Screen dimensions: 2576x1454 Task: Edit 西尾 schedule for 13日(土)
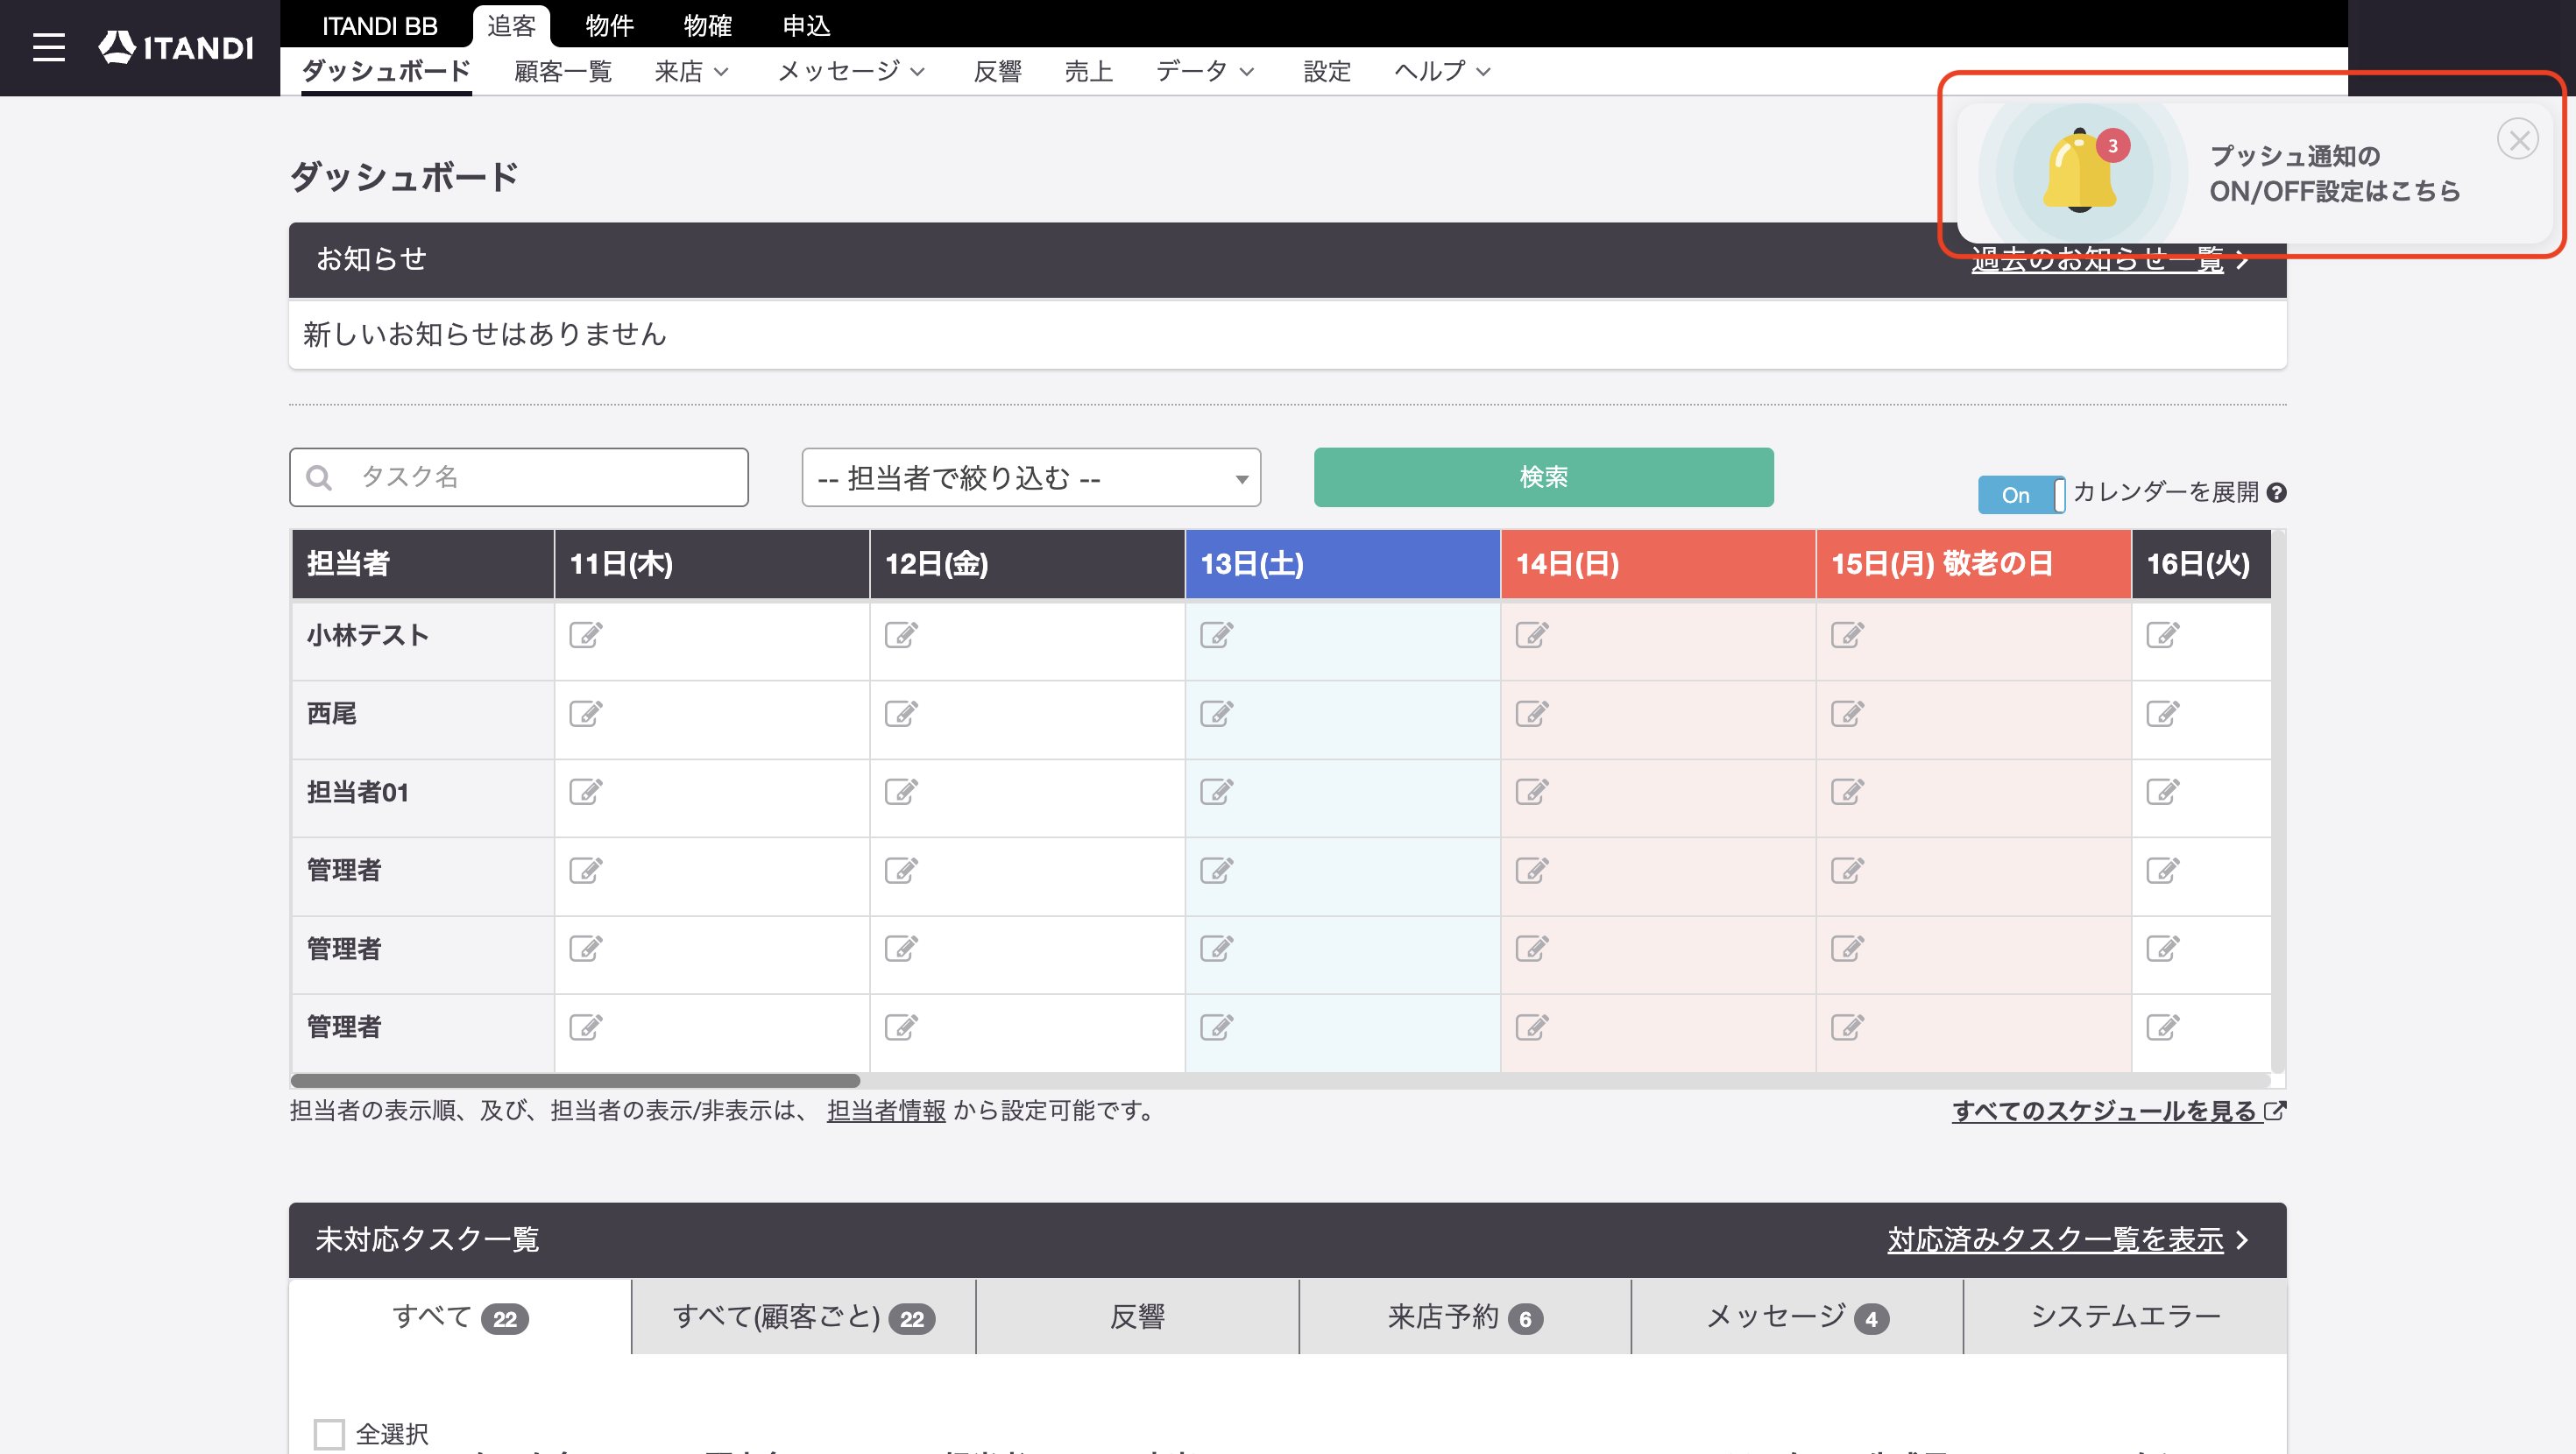tap(1217, 714)
